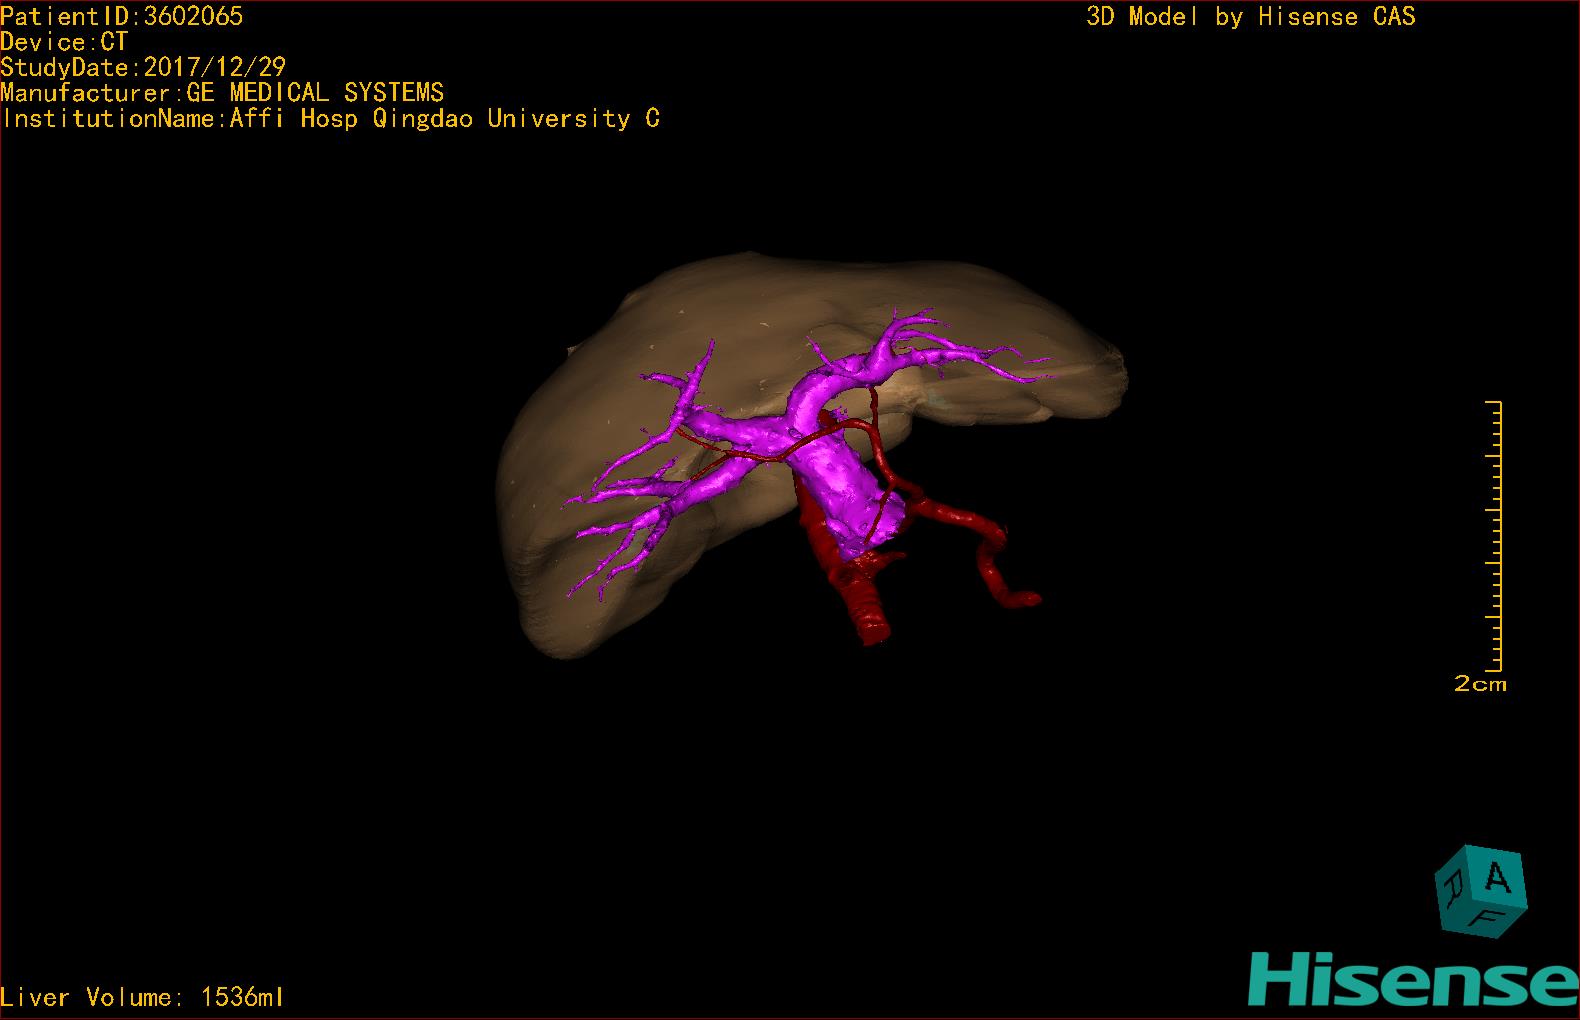Viewport: 1580px width, 1020px height.
Task: Click the A face of orientation cube
Action: 1497,878
